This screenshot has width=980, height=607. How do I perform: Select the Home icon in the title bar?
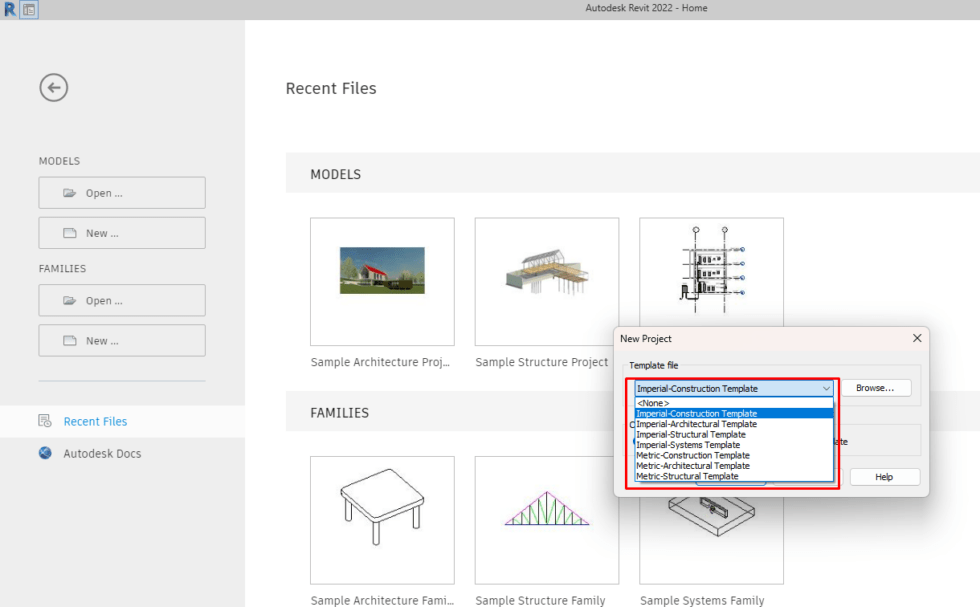click(x=29, y=8)
